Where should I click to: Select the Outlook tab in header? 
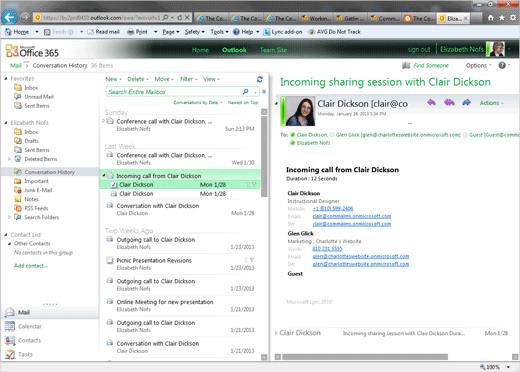coord(234,50)
